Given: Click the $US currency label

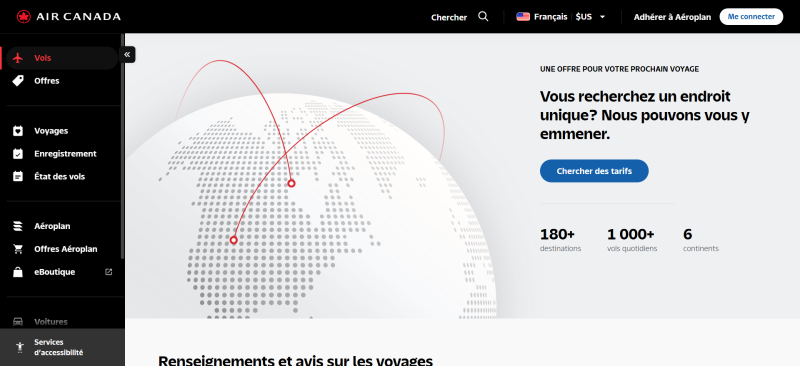Looking at the screenshot, I should click(584, 17).
